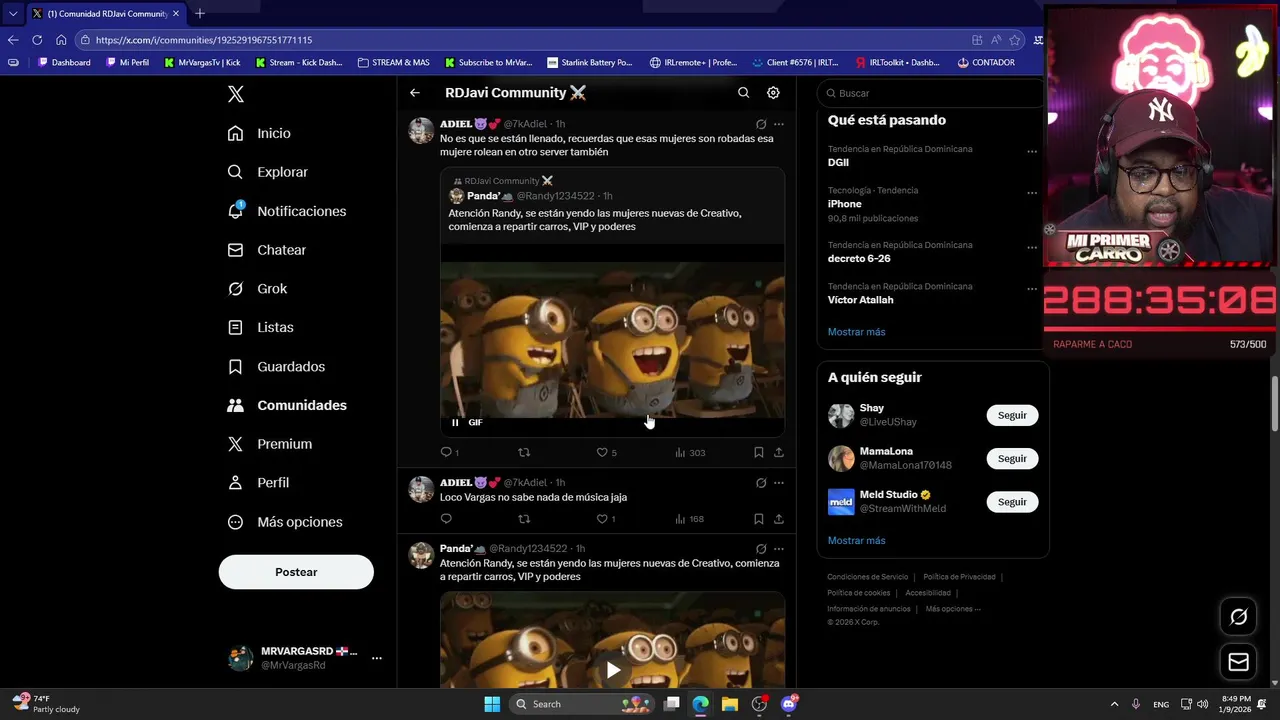This screenshot has height=720, width=1280.
Task: Open Windows Start menu
Action: 492,704
